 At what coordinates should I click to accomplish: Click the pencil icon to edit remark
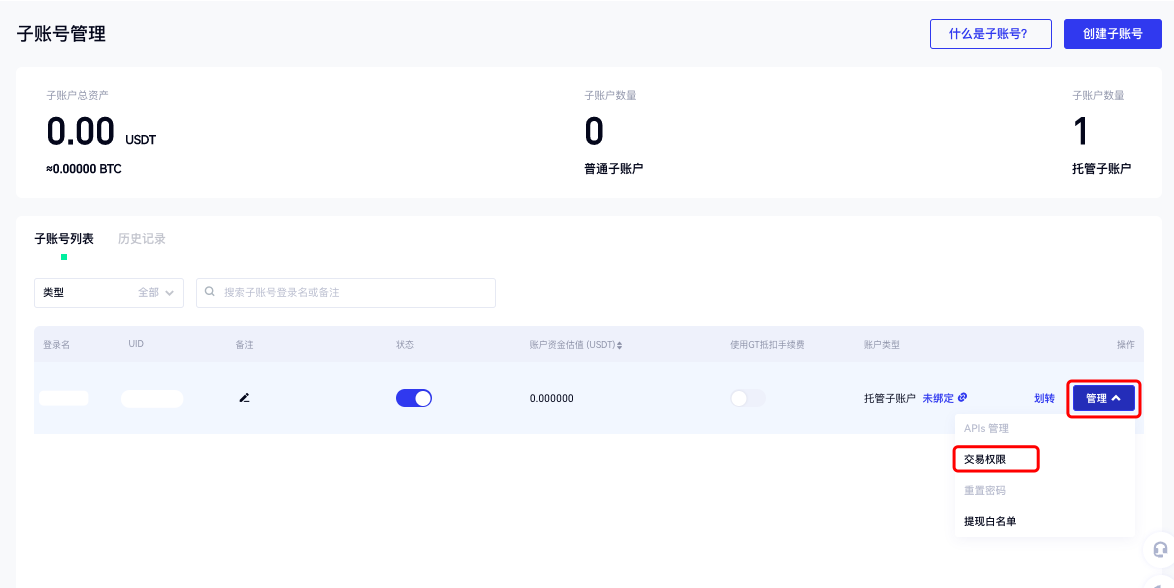[244, 398]
